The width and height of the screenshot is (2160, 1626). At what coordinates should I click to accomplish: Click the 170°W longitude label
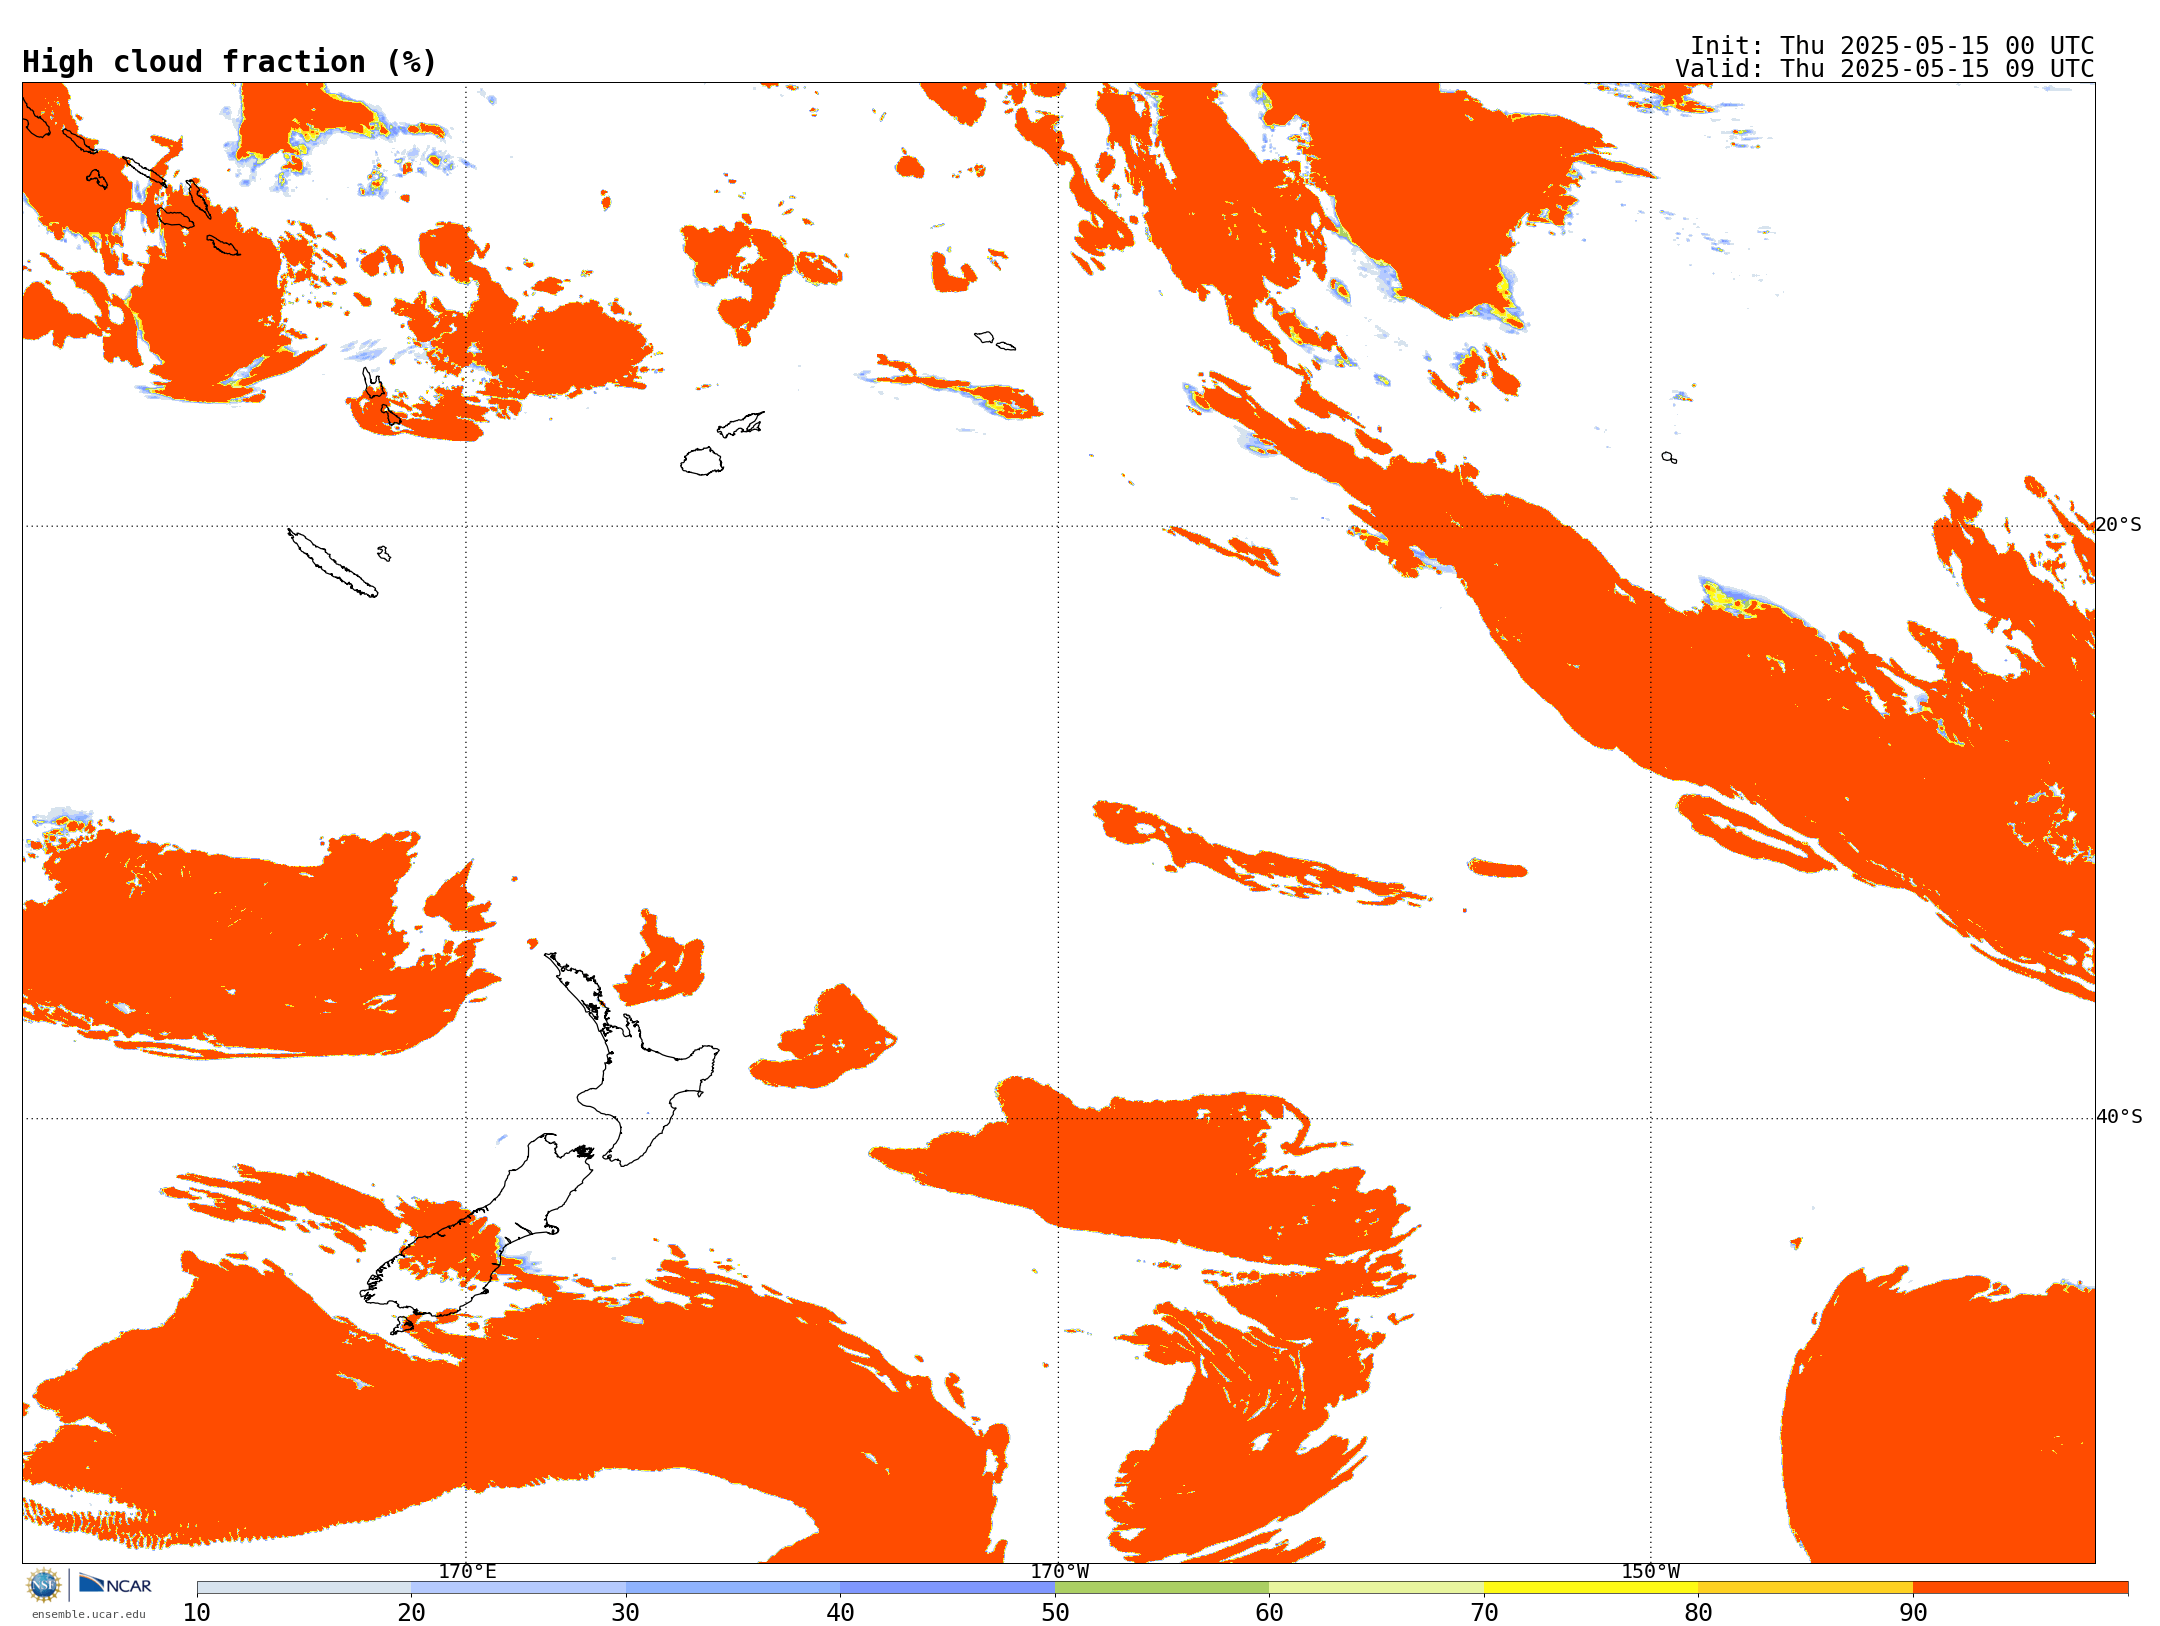[1060, 1571]
